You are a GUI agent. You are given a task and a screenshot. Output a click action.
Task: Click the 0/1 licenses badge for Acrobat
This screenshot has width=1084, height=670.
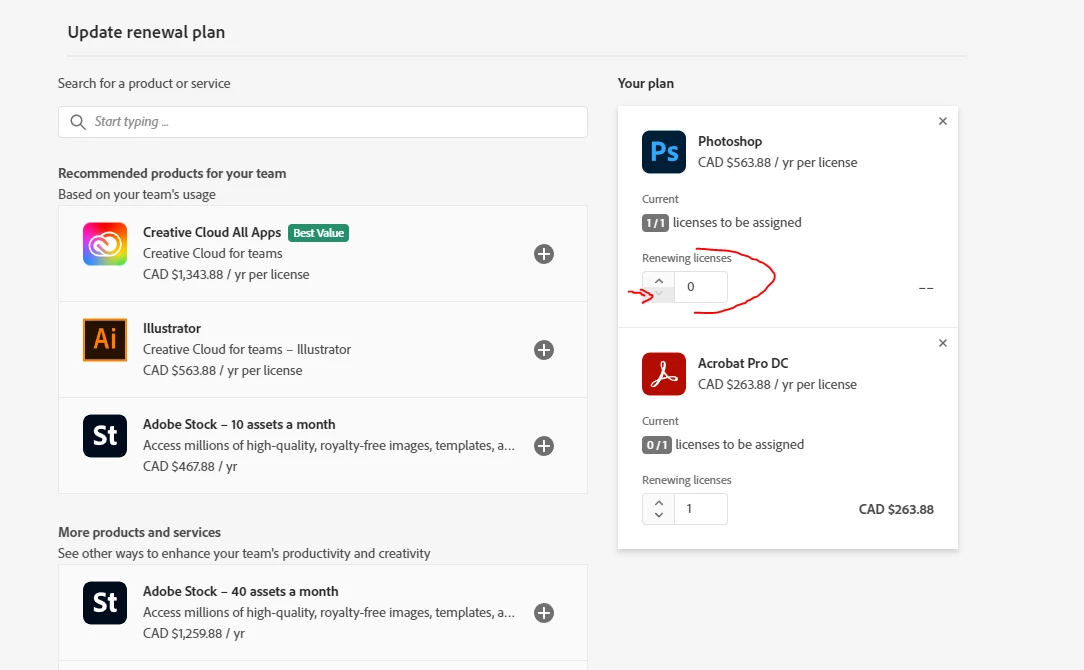tap(657, 445)
